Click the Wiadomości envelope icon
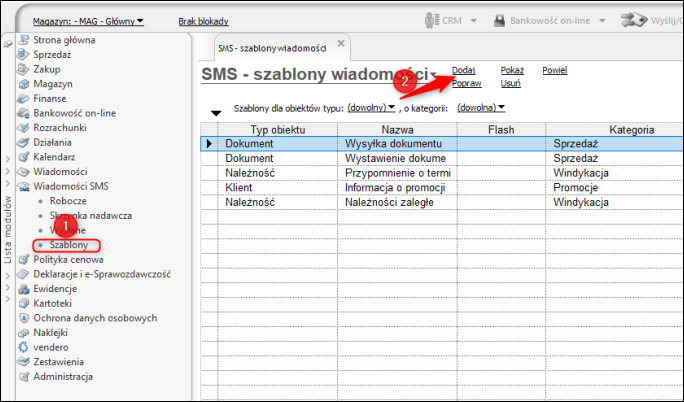The image size is (684, 402). (x=23, y=171)
